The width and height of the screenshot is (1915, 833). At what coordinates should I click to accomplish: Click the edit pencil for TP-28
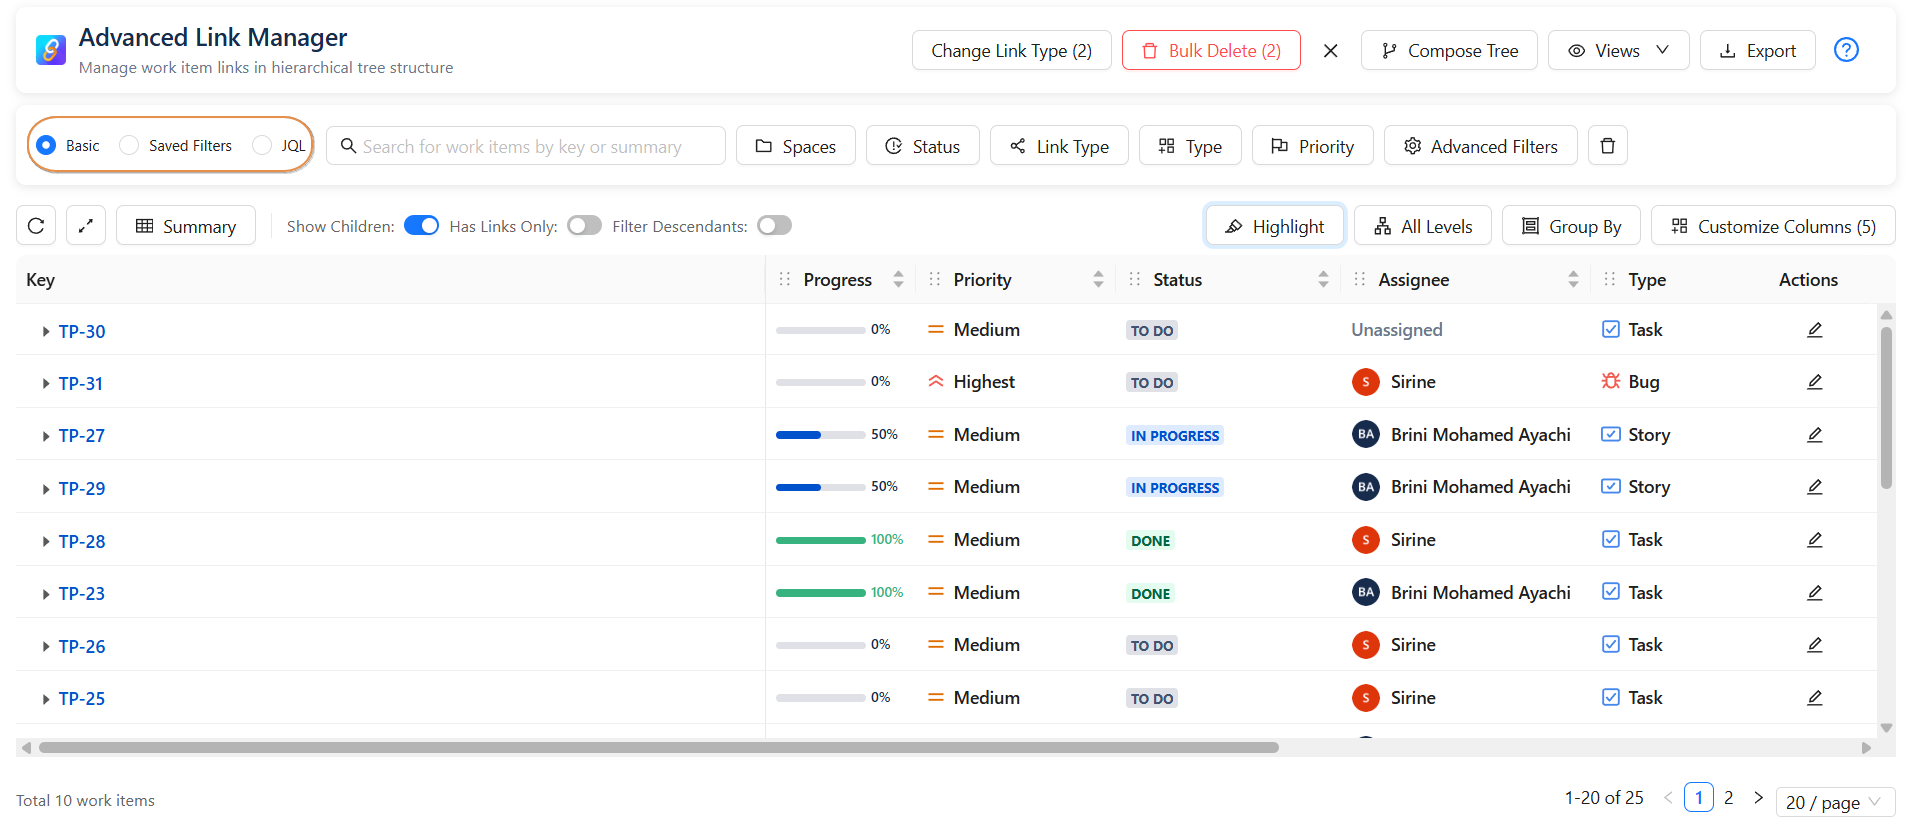[1814, 540]
